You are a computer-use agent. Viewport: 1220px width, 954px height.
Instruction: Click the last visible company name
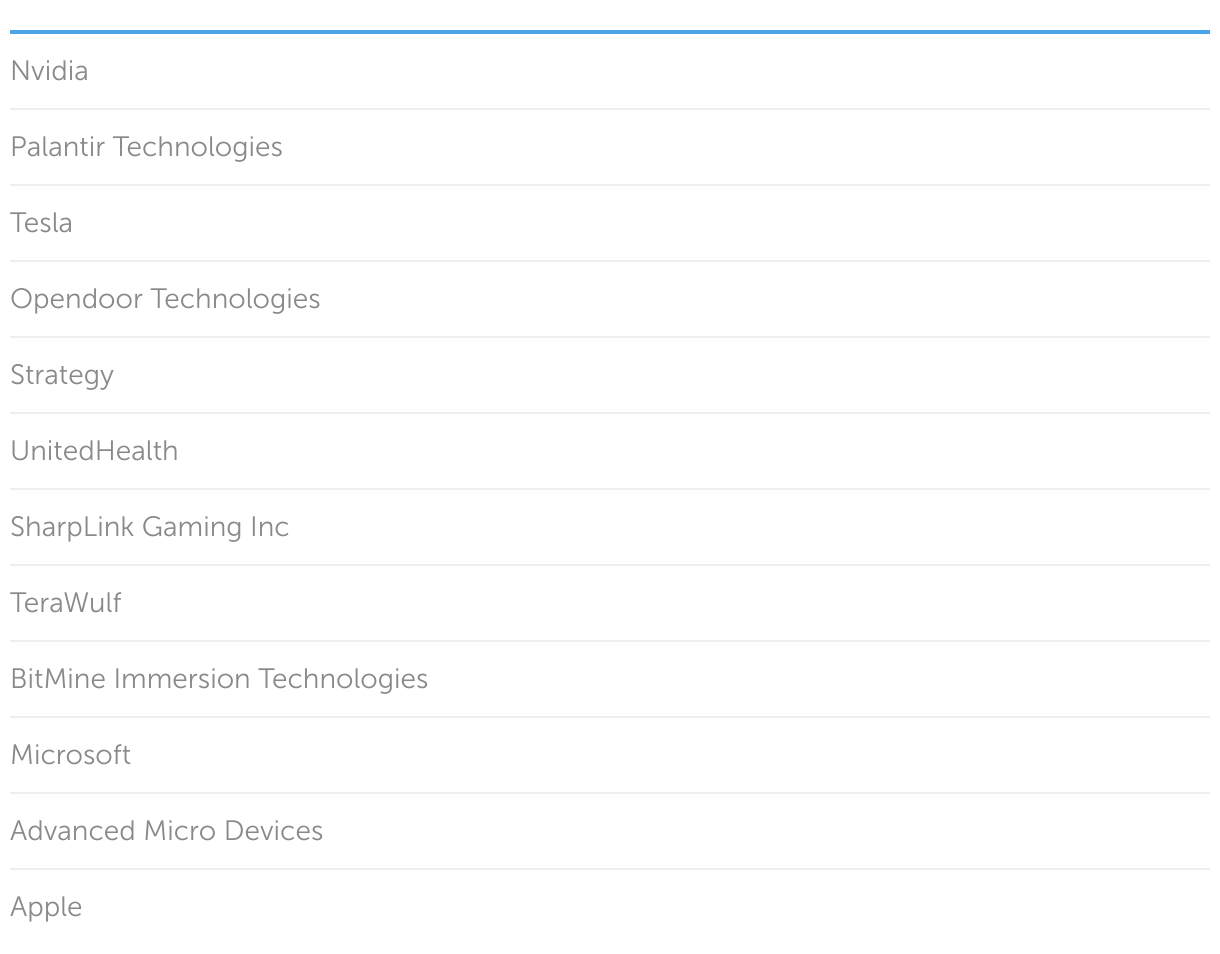click(x=46, y=907)
